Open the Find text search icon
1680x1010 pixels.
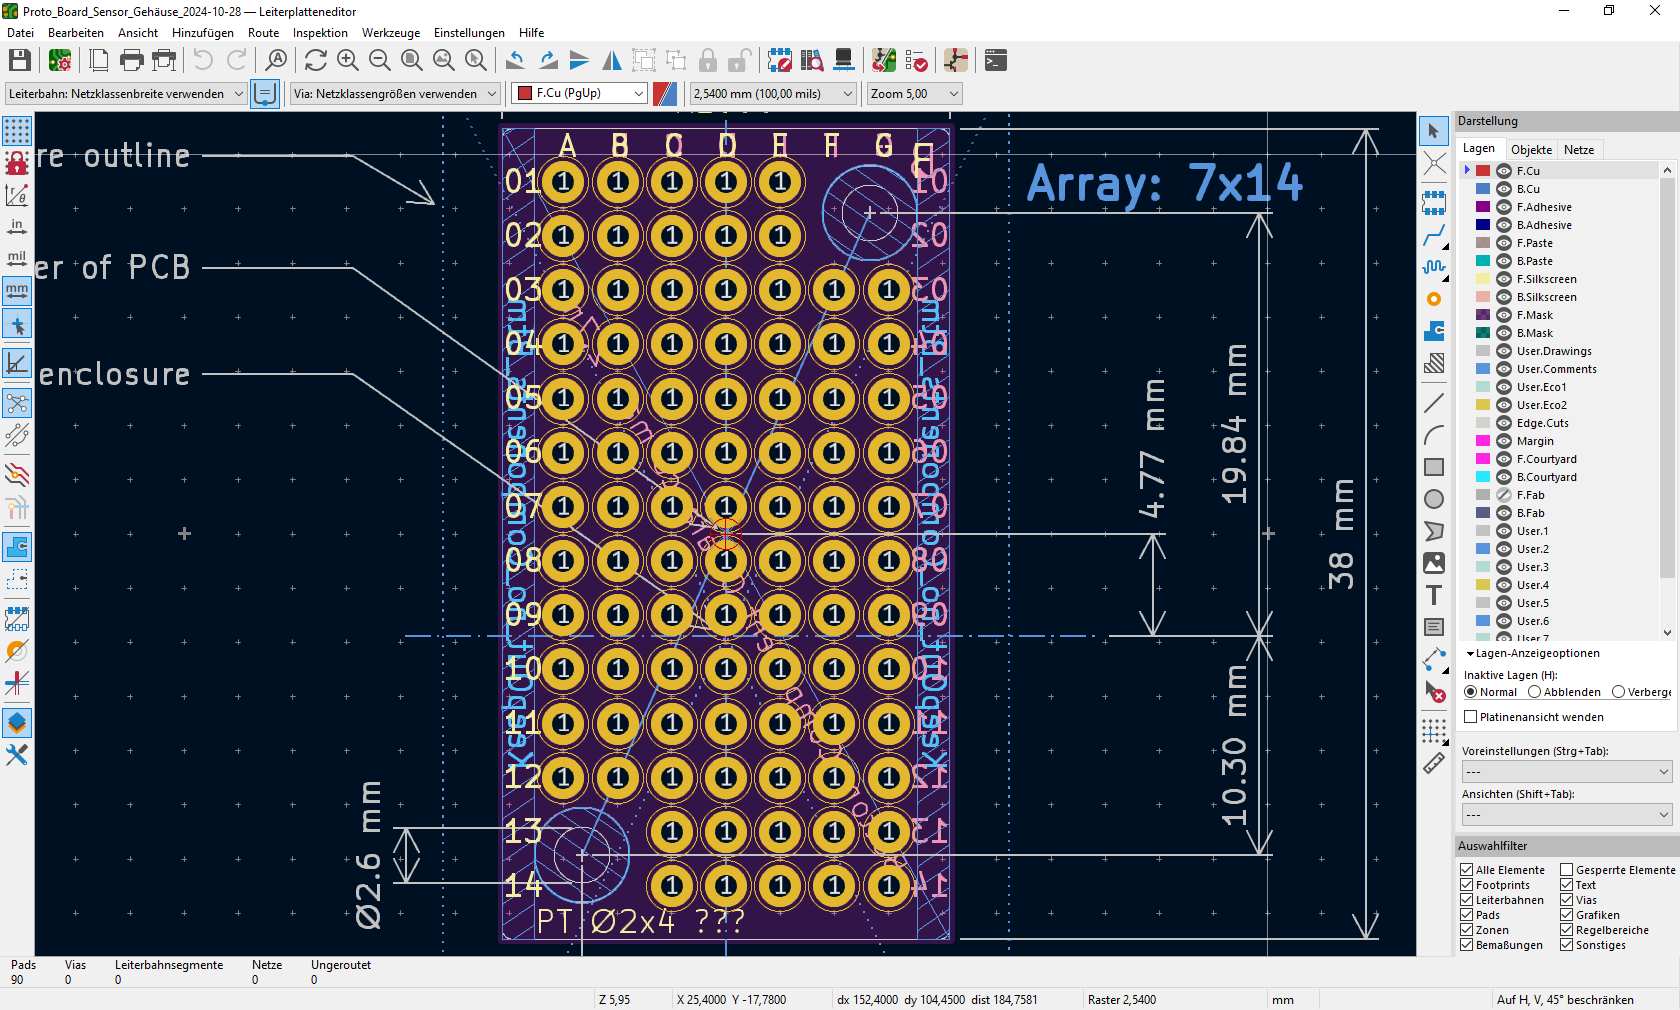point(276,61)
